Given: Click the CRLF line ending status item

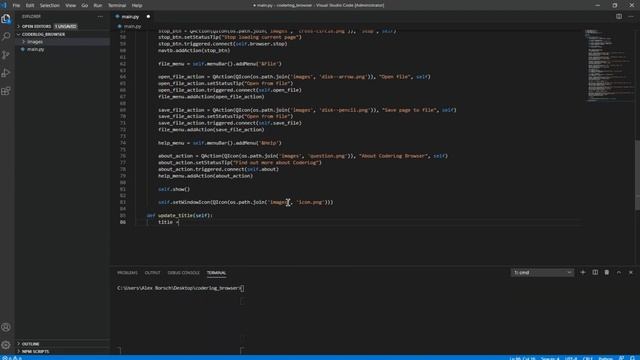Looking at the screenshot, I should point(587,358).
